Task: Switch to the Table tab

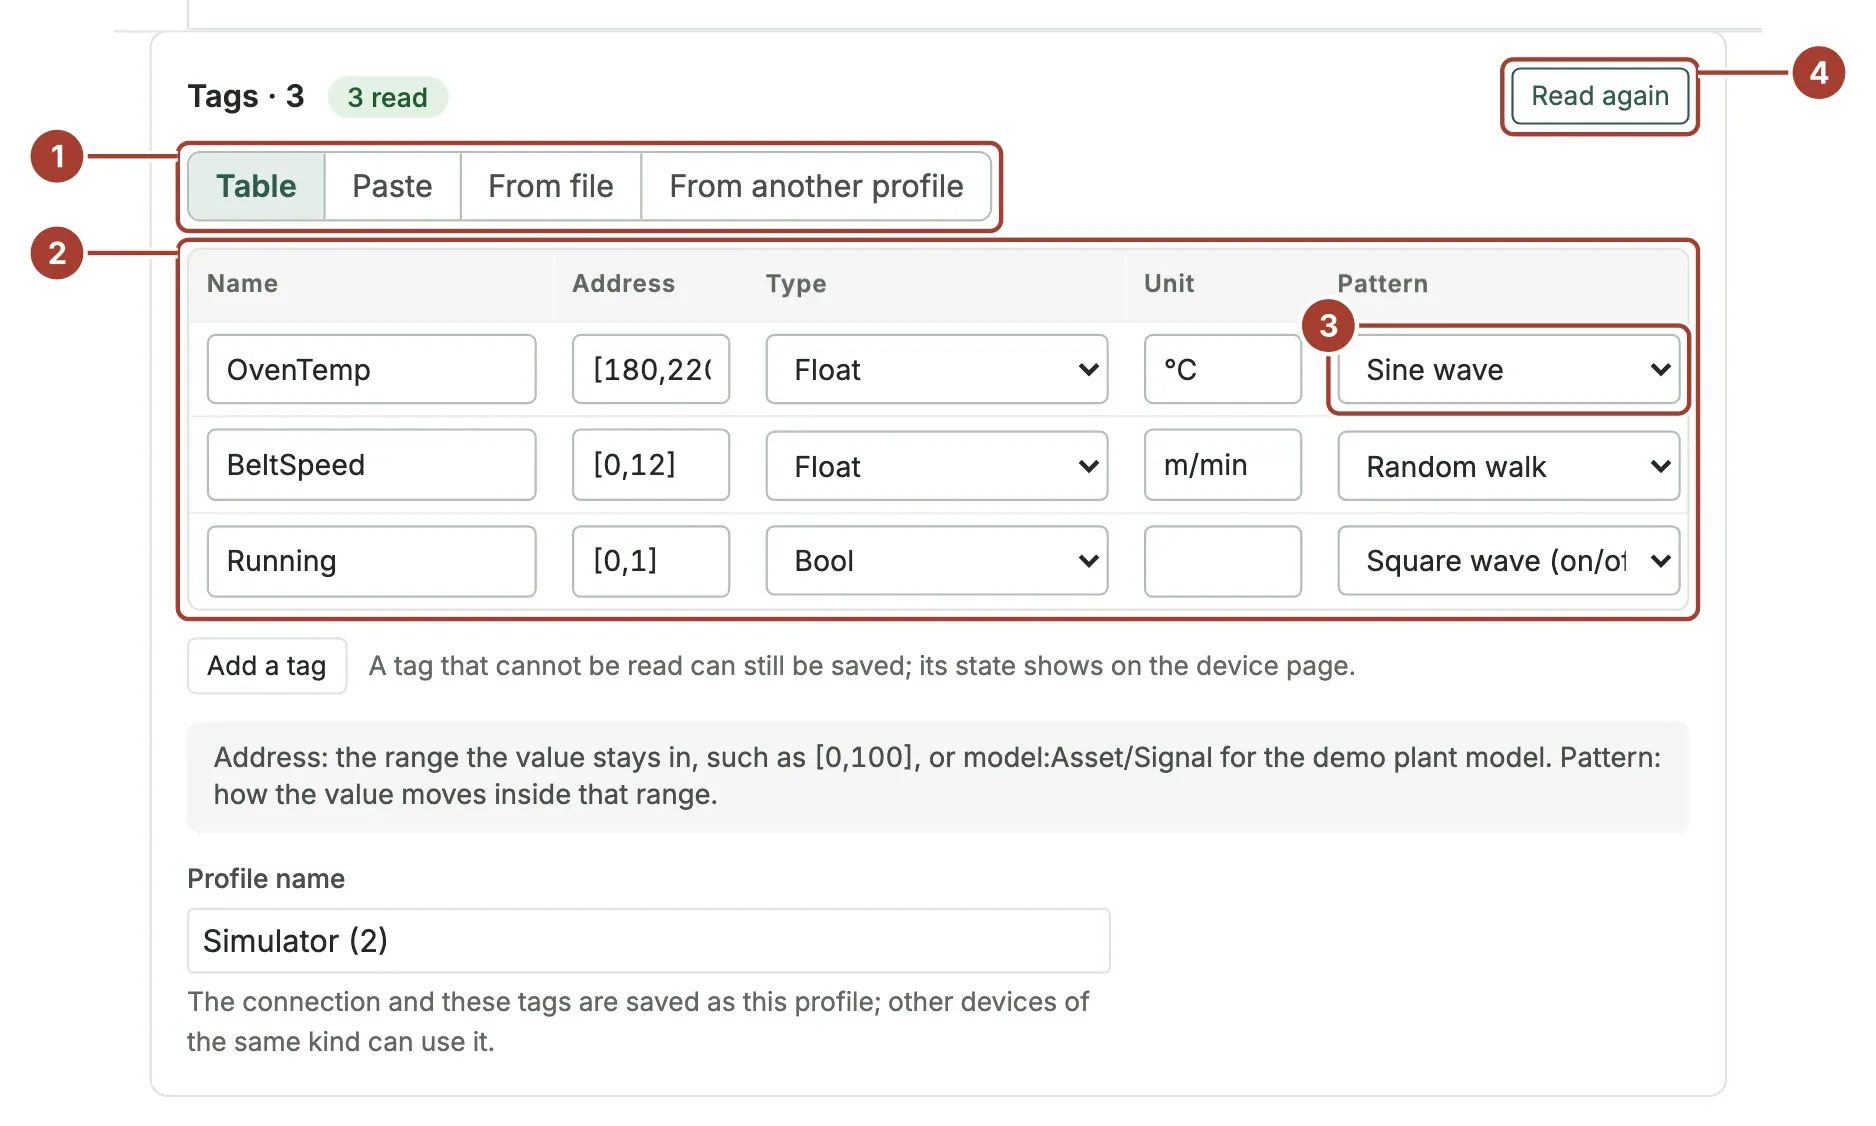Action: coord(256,186)
